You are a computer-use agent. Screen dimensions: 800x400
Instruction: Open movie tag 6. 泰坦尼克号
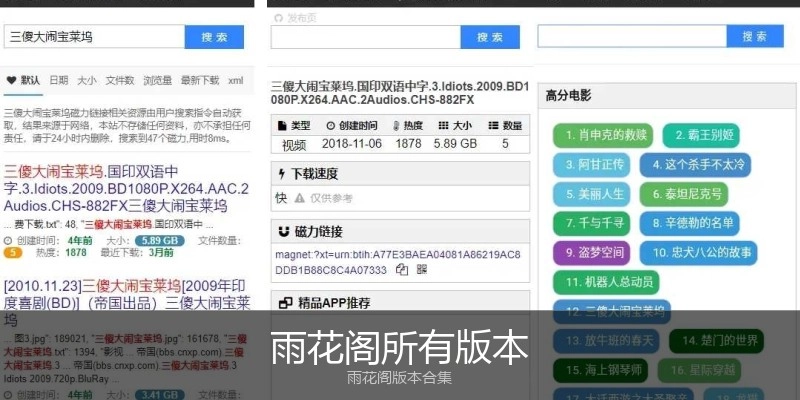coord(684,194)
